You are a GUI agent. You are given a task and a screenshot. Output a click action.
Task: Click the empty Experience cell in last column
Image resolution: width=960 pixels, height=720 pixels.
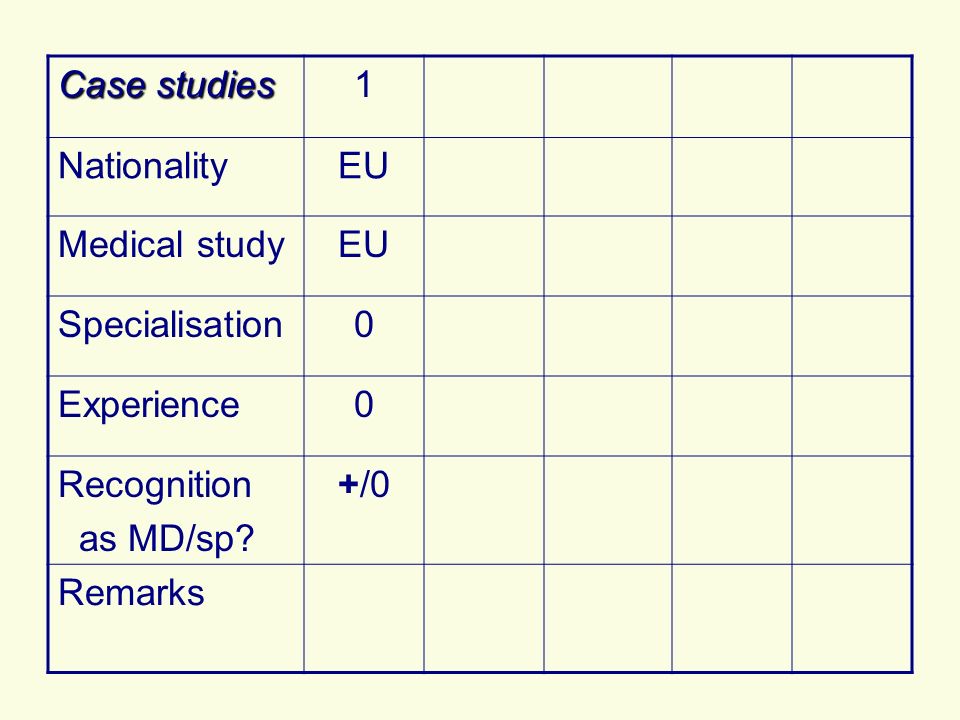(852, 416)
